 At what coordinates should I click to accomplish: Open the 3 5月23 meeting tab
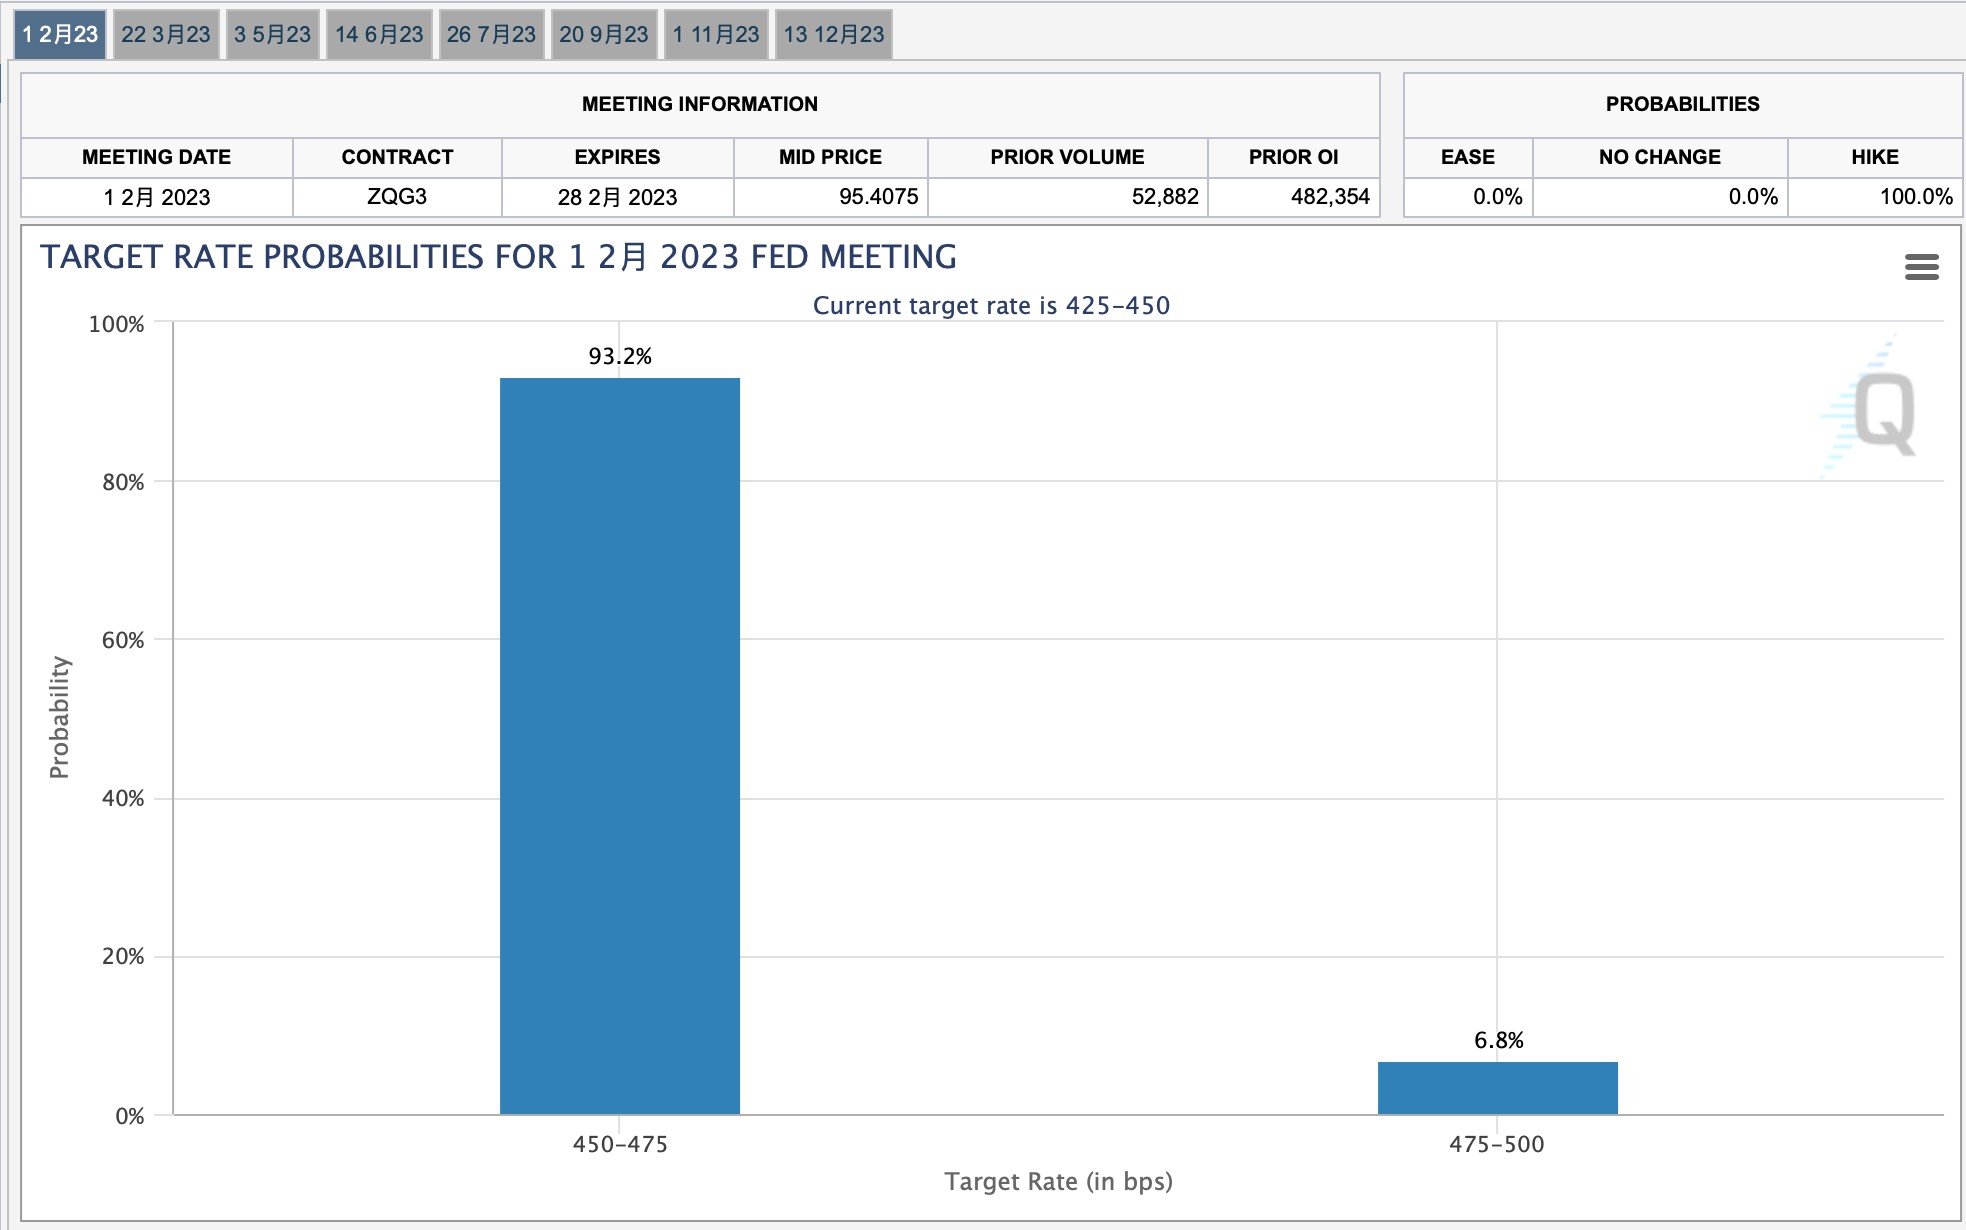tap(272, 35)
